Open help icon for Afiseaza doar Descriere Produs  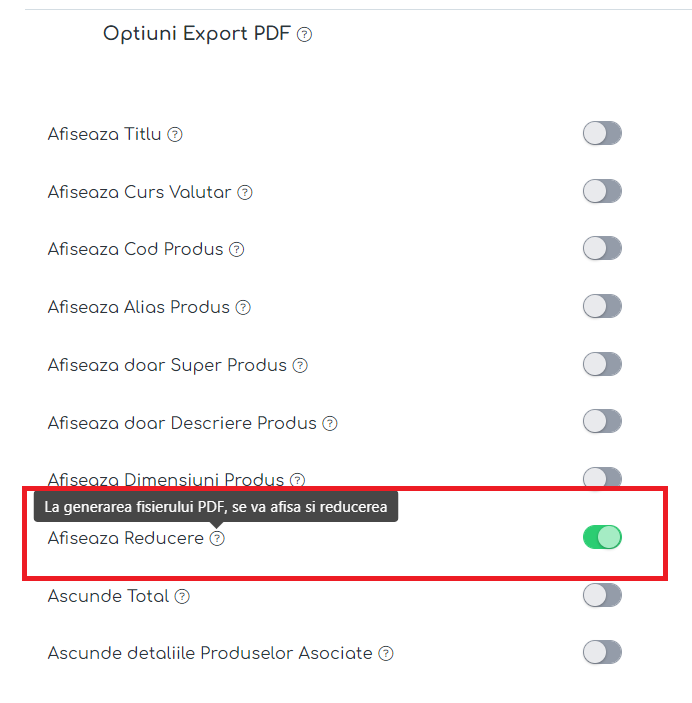[x=330, y=424]
